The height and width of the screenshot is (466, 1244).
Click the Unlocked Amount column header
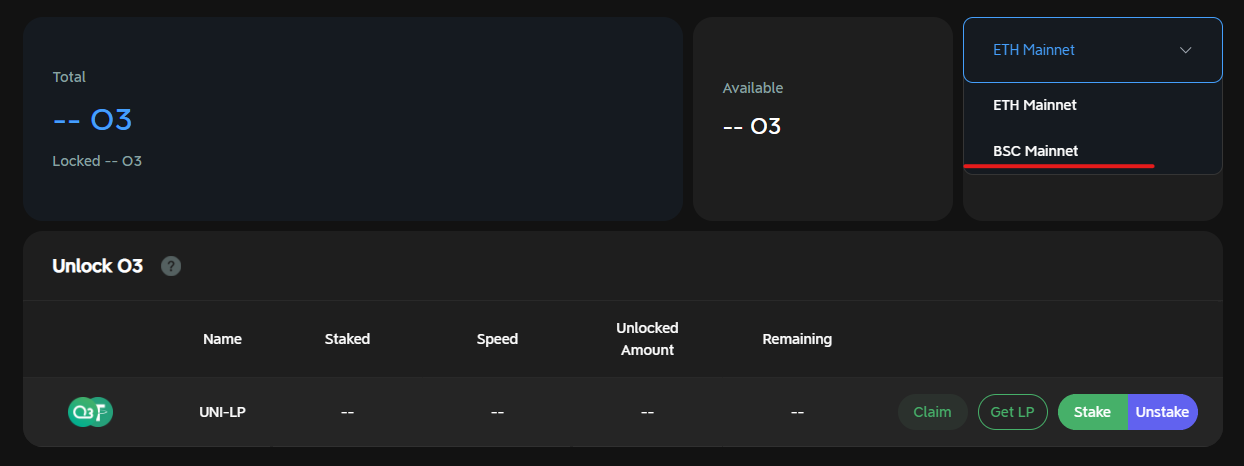(647, 339)
